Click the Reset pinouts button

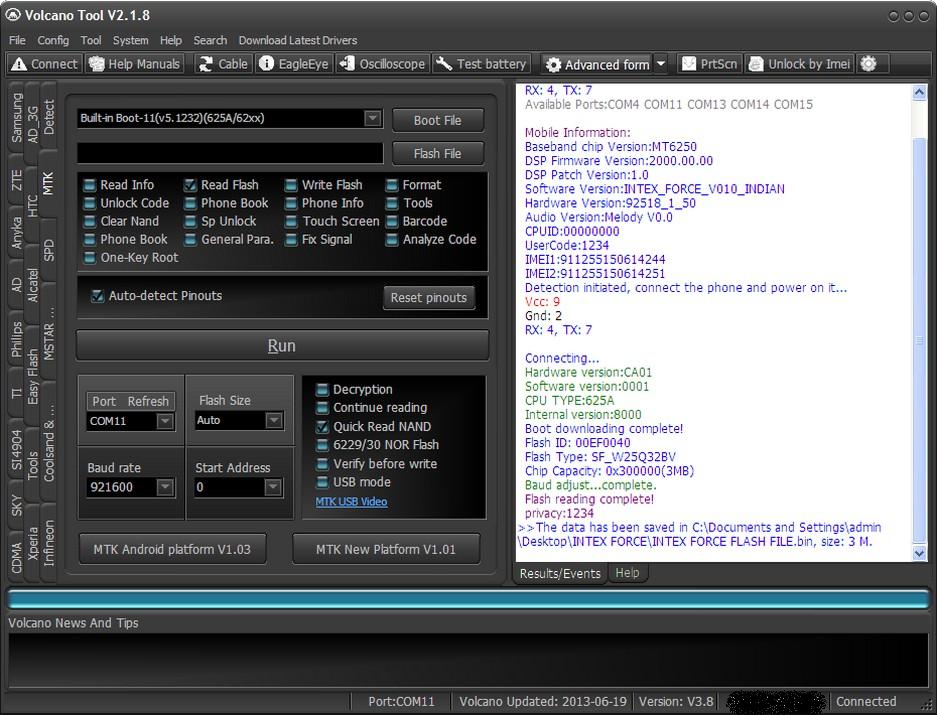pyautogui.click(x=428, y=298)
